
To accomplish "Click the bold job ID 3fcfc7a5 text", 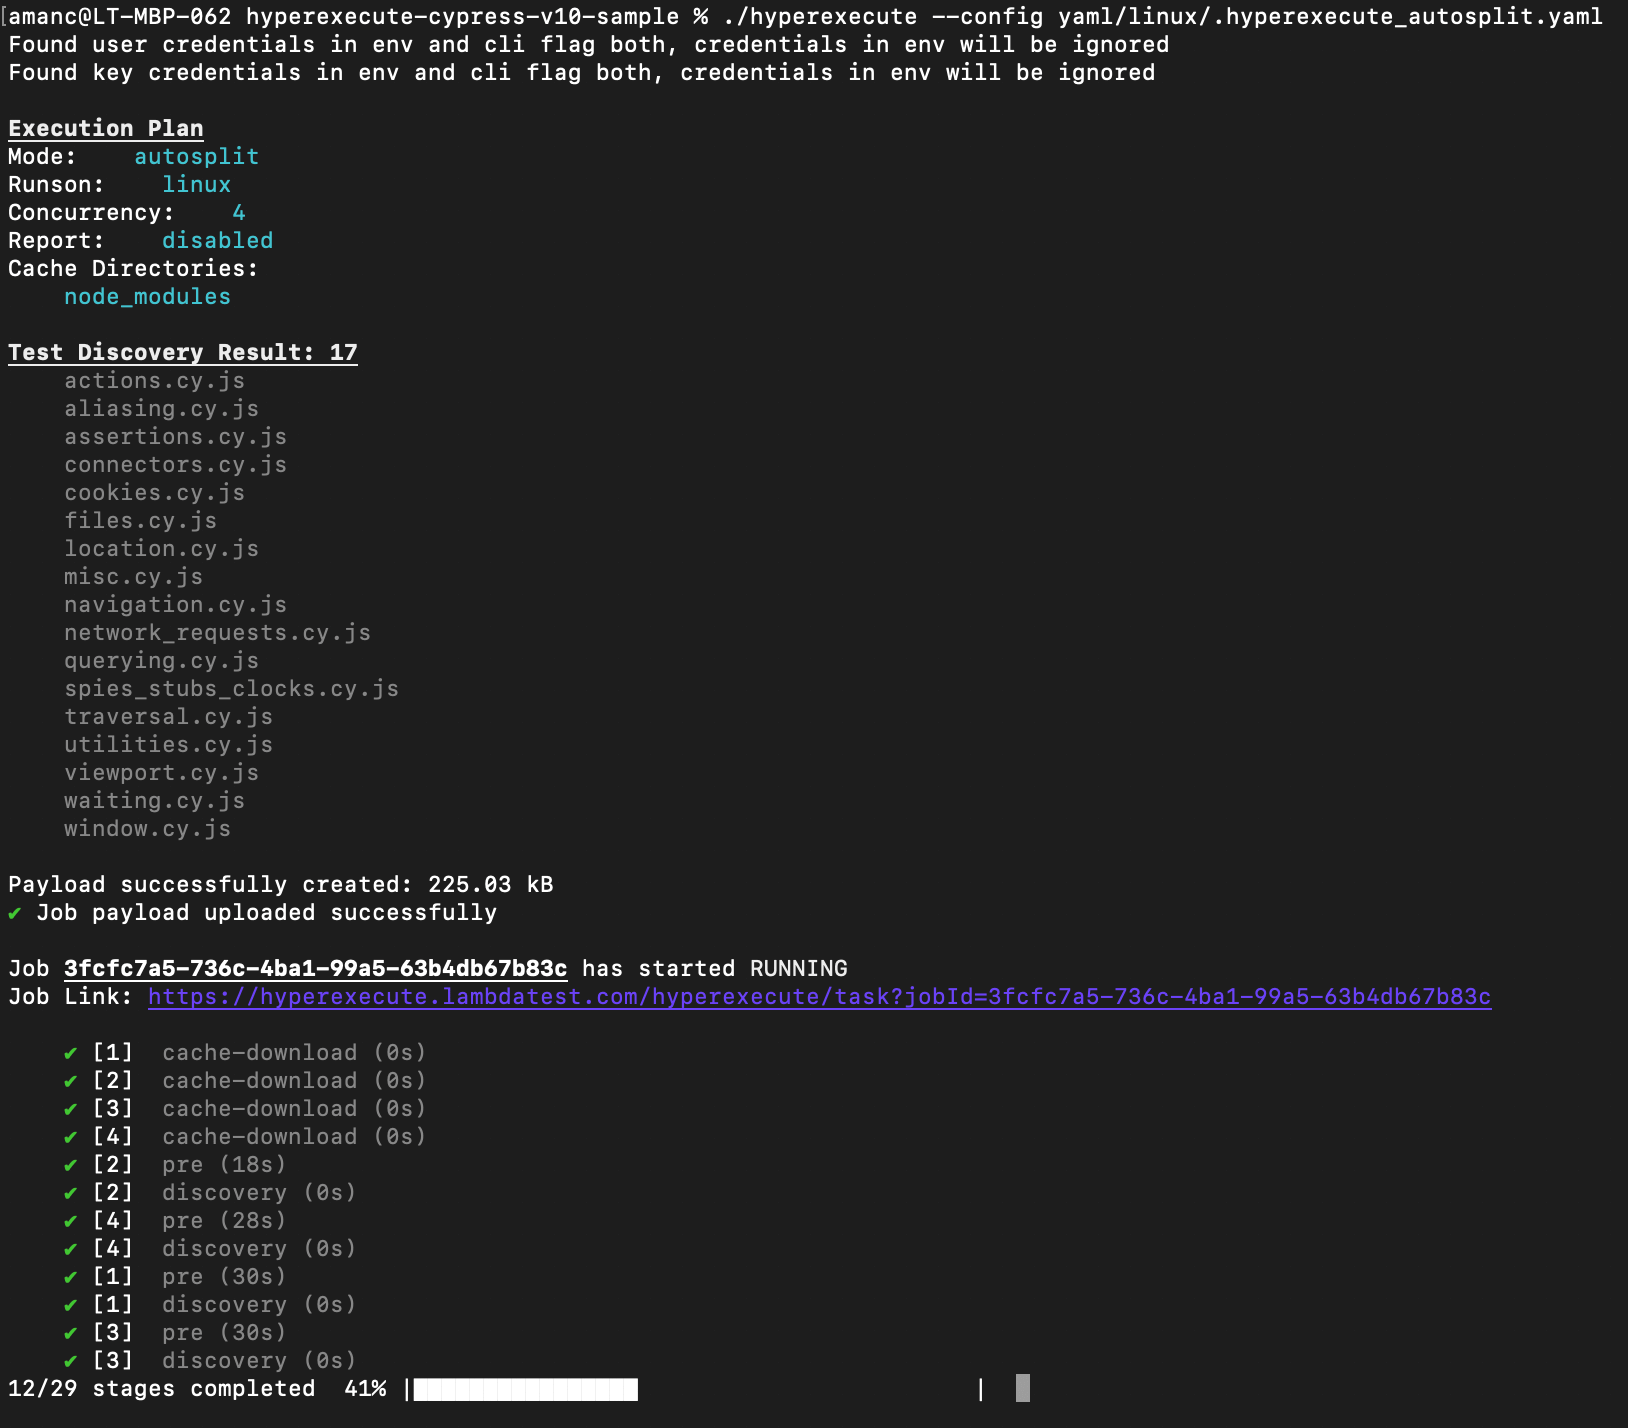I will point(315,969).
